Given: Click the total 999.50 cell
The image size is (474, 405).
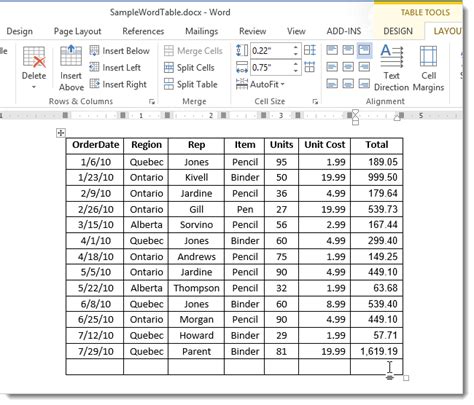Looking at the screenshot, I should click(x=377, y=177).
